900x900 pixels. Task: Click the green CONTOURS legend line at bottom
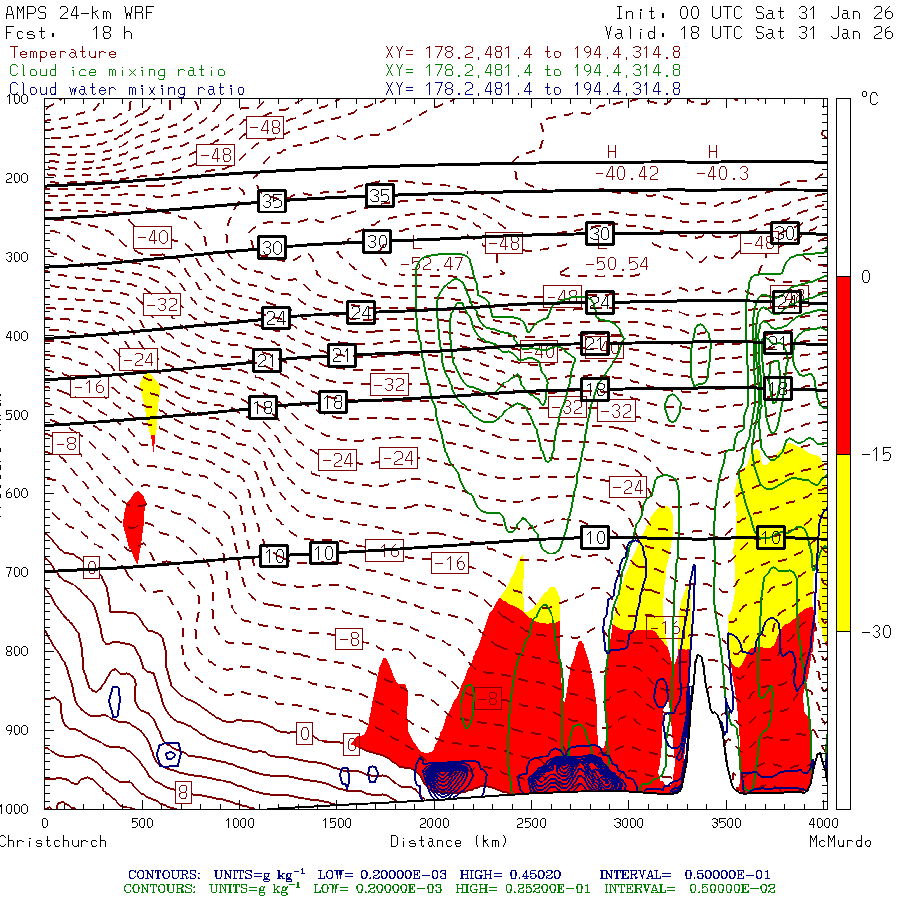click(449, 889)
